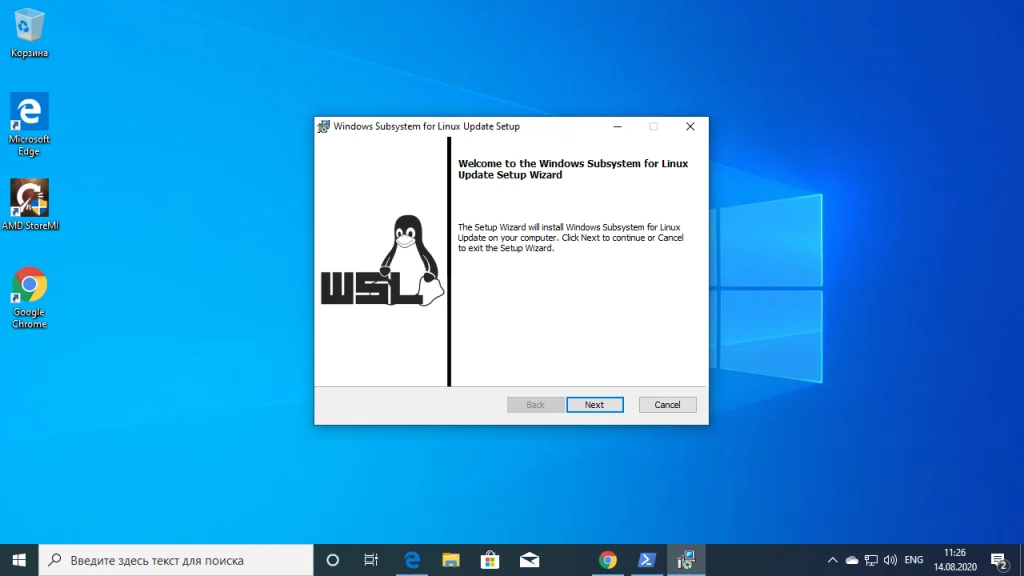Open the Windows Start menu
The height and width of the screenshot is (576, 1024).
[x=19, y=560]
